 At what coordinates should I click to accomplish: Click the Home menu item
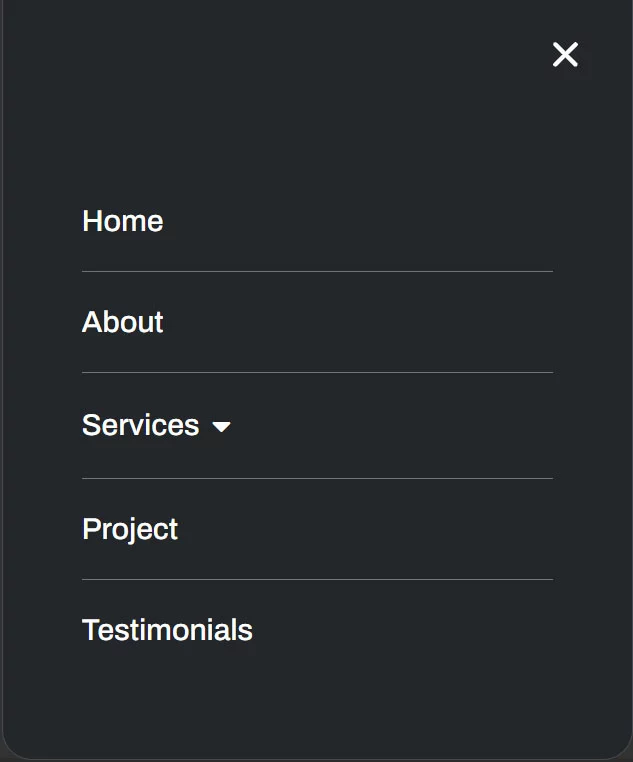123,221
